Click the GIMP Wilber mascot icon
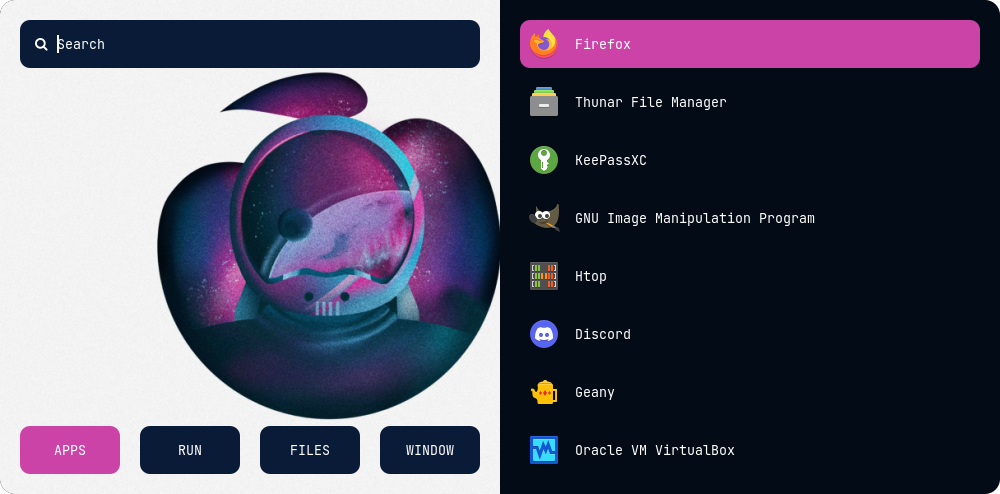 click(x=544, y=218)
